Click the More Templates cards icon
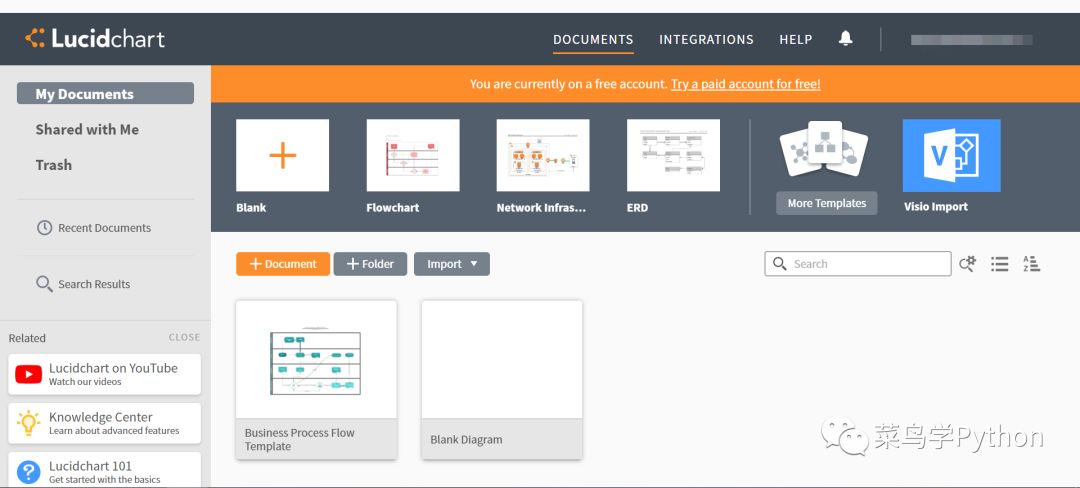 (824, 149)
